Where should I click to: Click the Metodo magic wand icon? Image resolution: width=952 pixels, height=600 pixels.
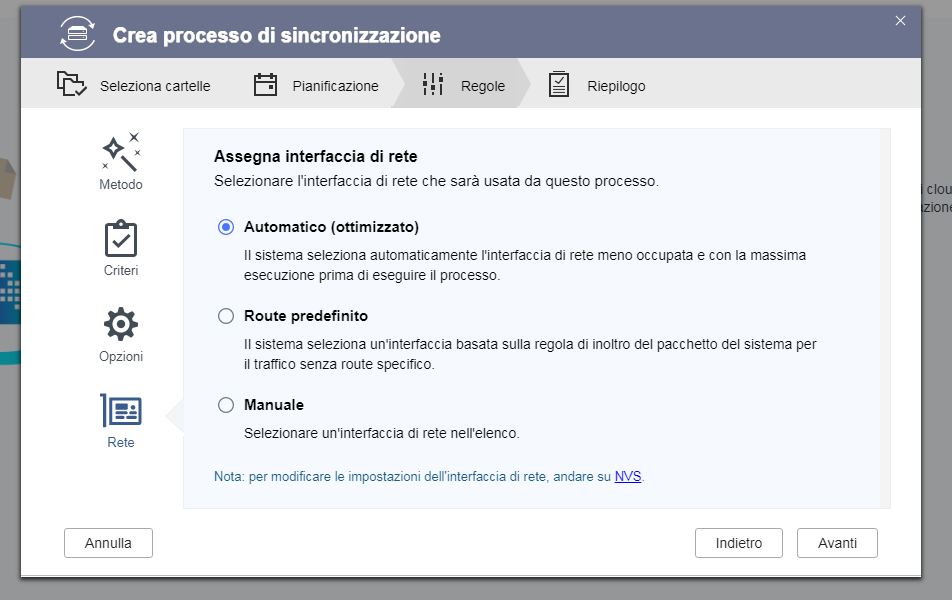[121, 151]
